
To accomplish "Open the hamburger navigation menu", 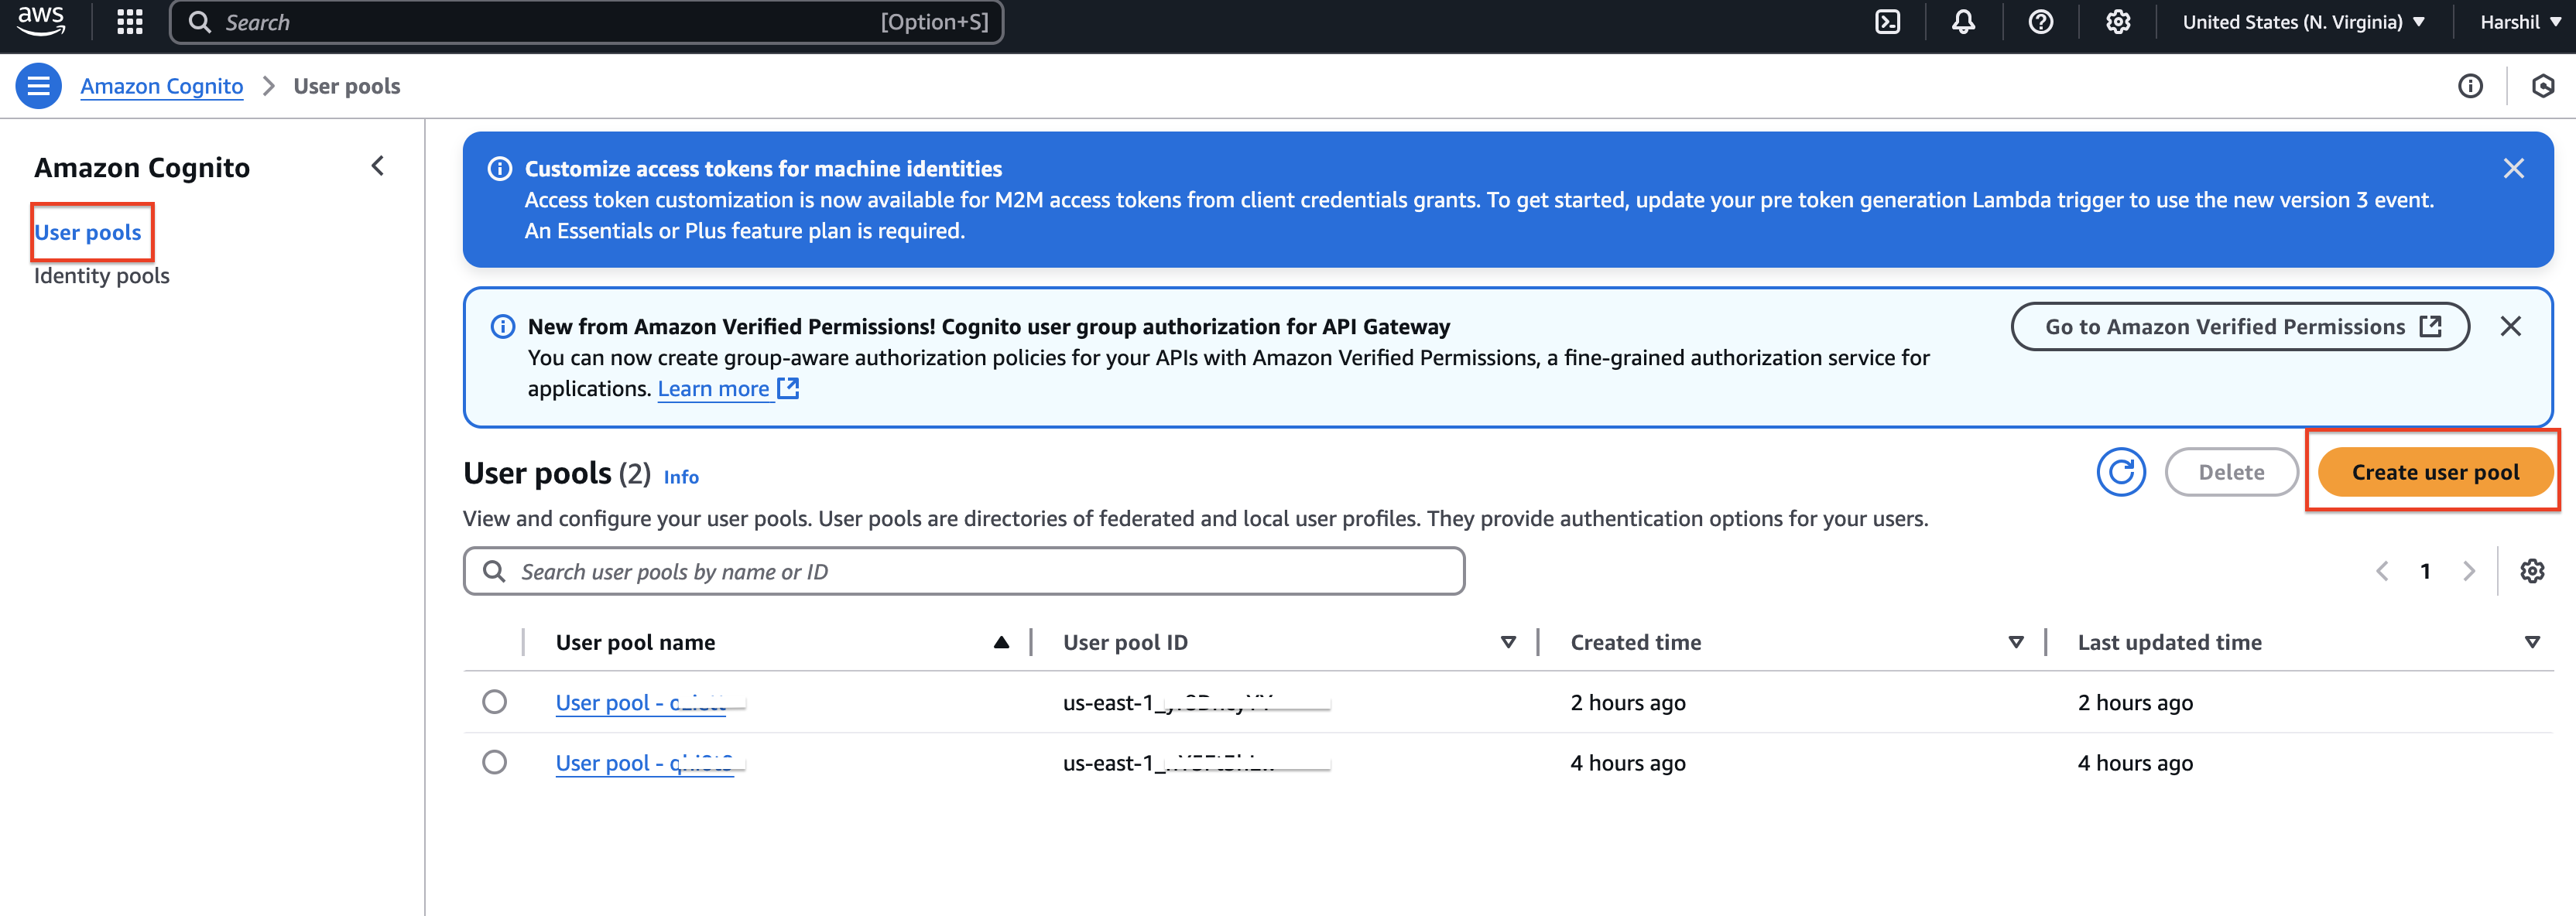I will tap(38, 85).
